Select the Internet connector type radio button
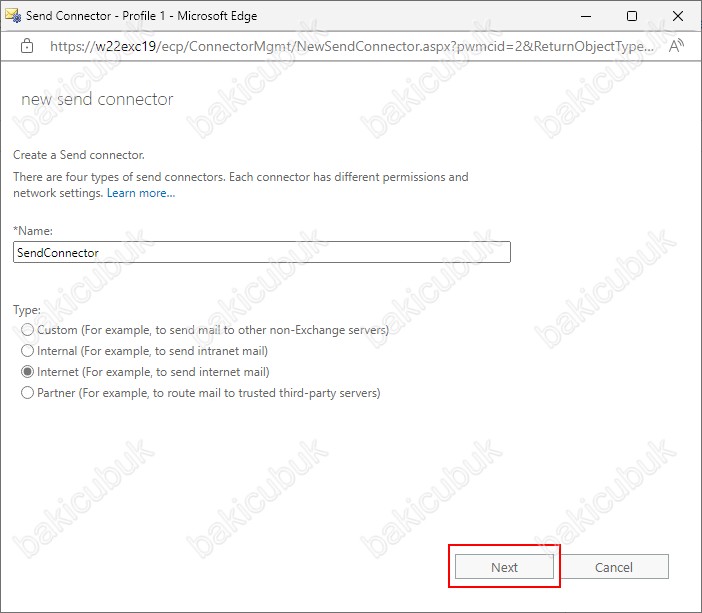Viewport: 702px width, 613px height. 27,372
